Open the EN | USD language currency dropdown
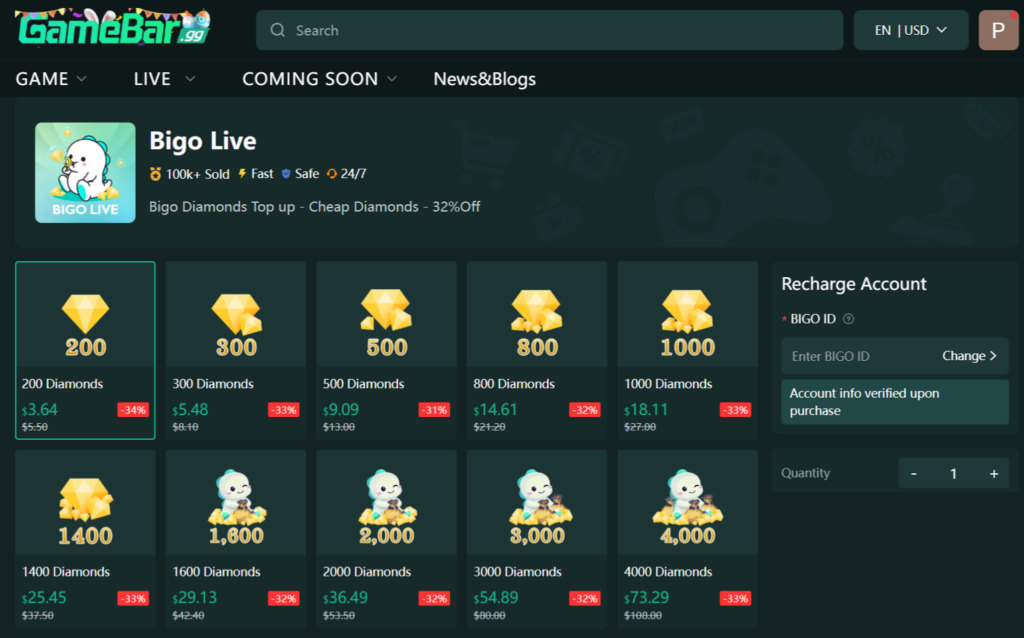 911,30
